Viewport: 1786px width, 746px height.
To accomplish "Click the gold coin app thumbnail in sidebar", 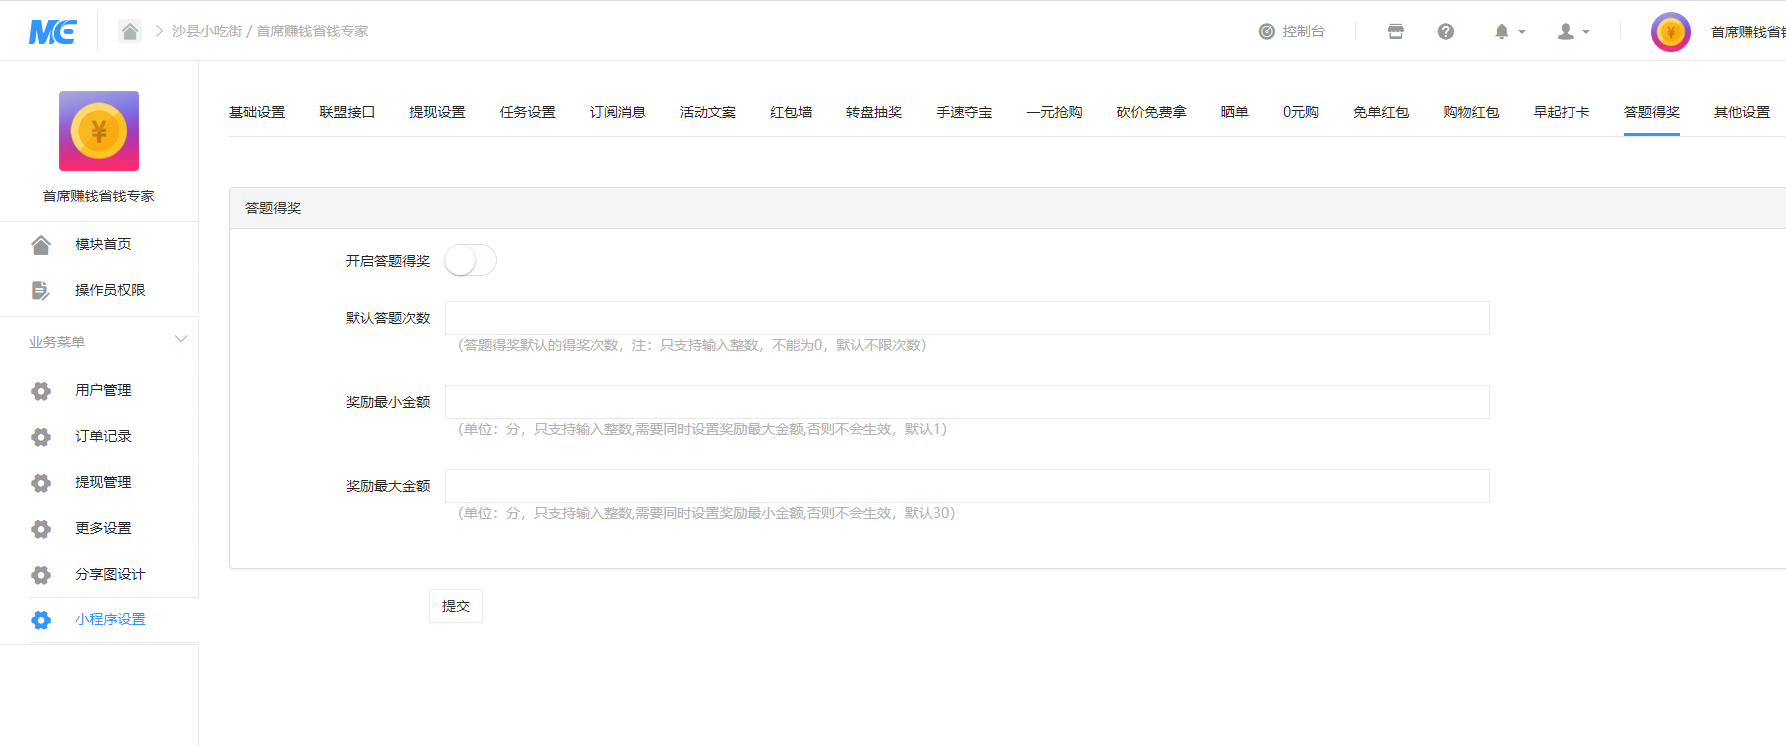I will pos(99,131).
